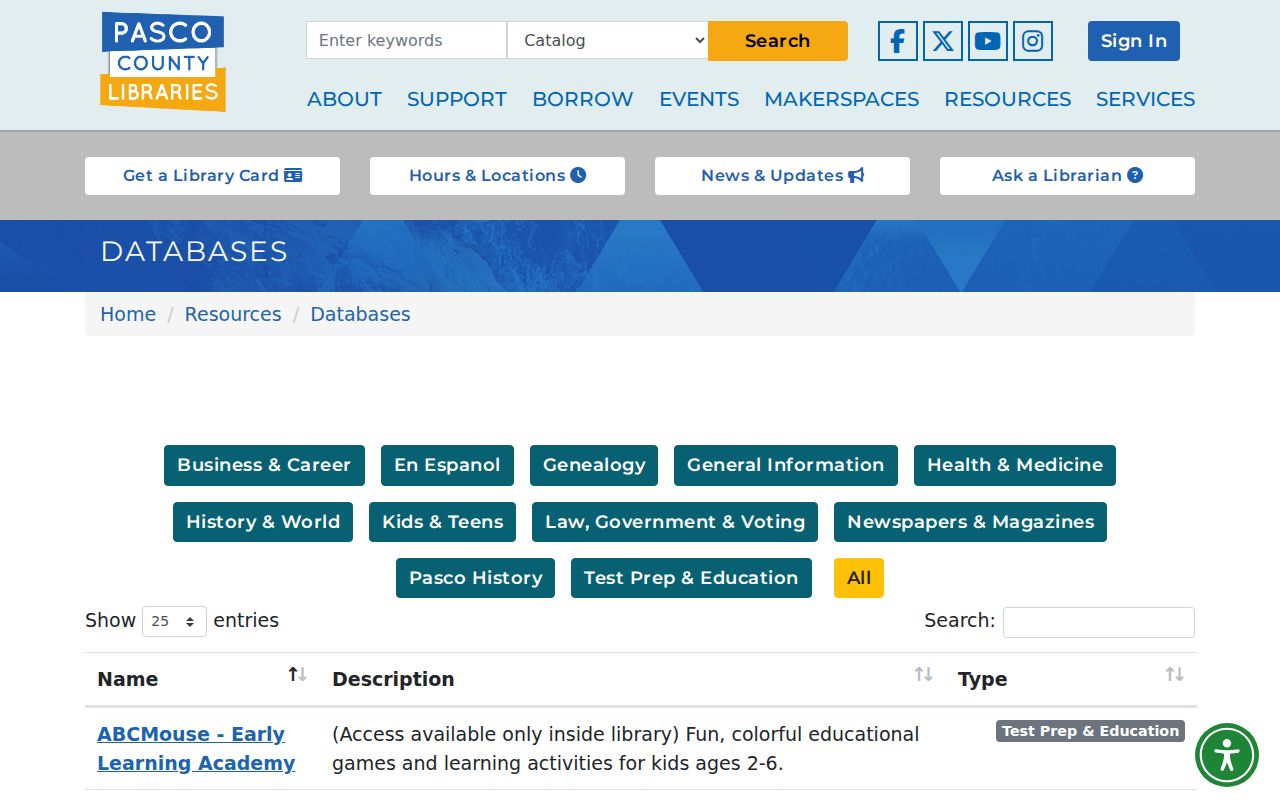The width and height of the screenshot is (1280, 800).
Task: Sort table by Description column arrows
Action: [x=923, y=675]
